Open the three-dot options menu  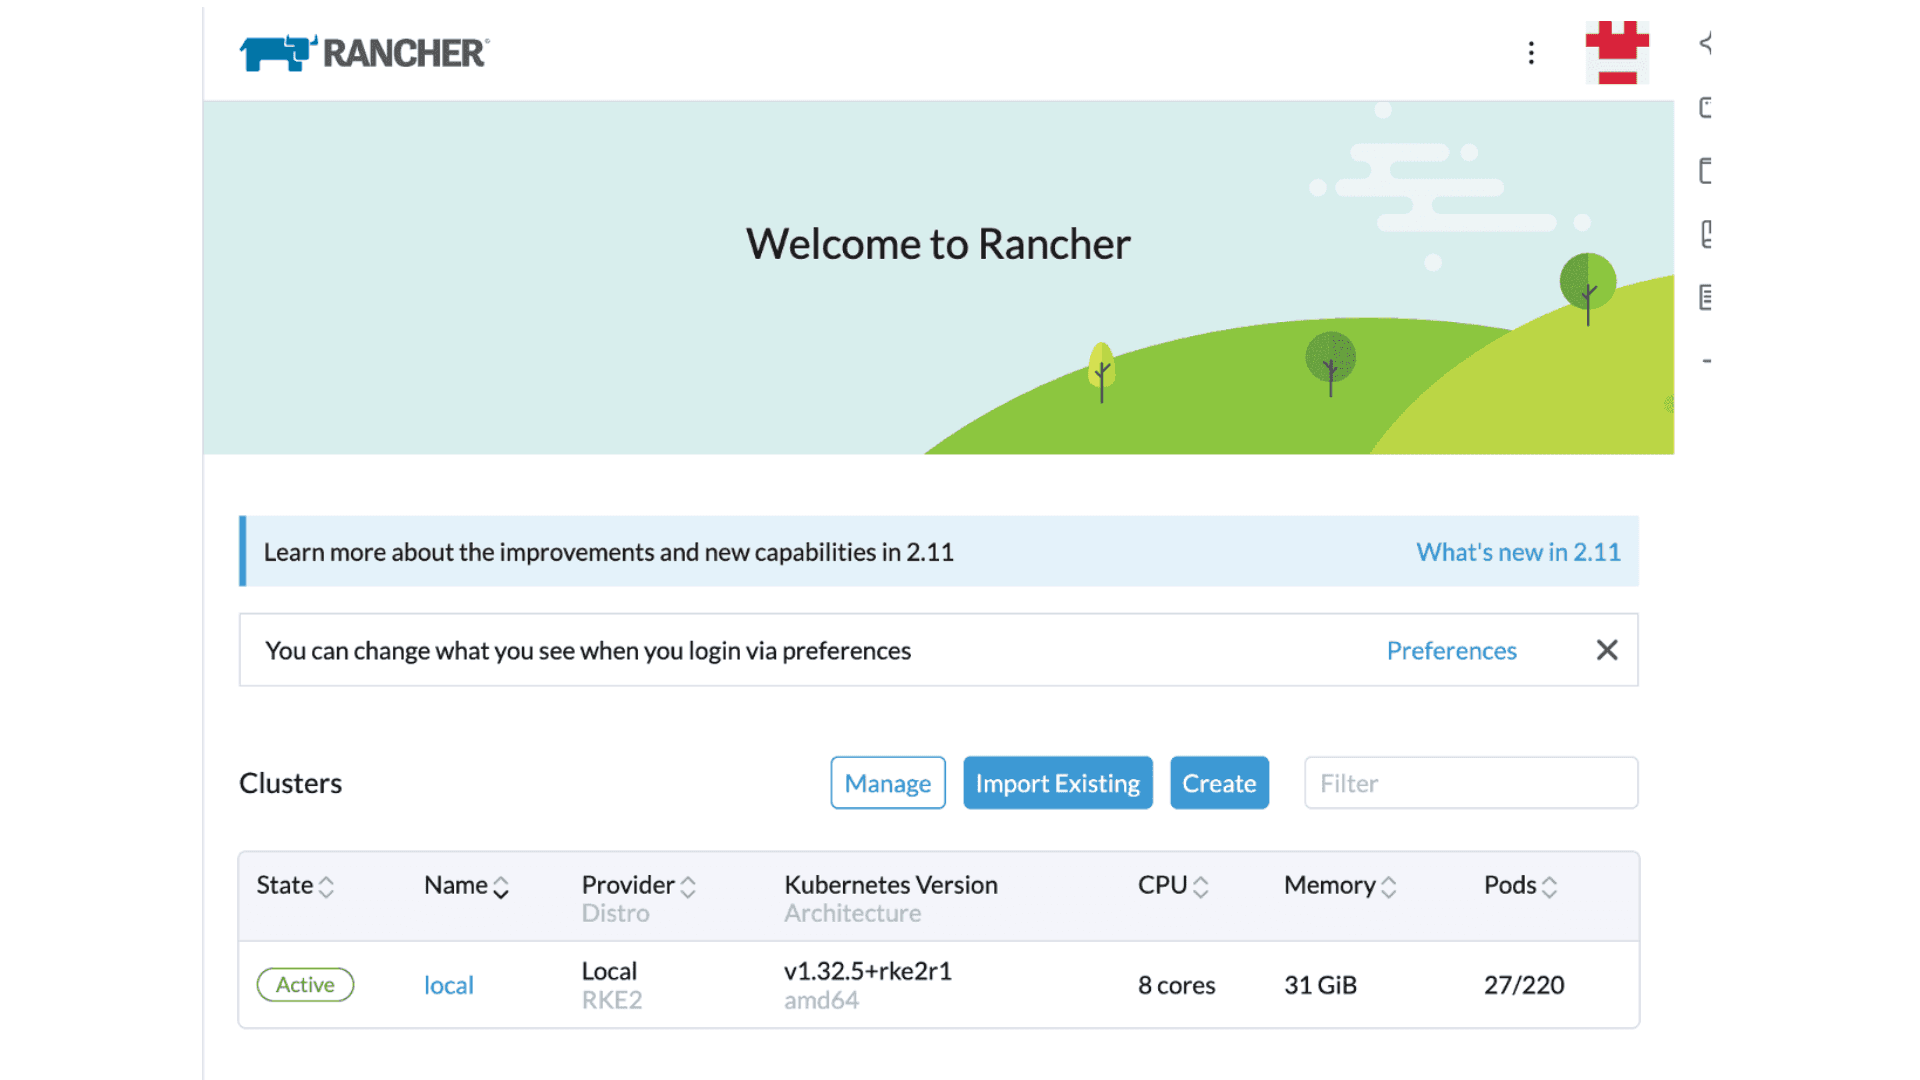[x=1531, y=53]
